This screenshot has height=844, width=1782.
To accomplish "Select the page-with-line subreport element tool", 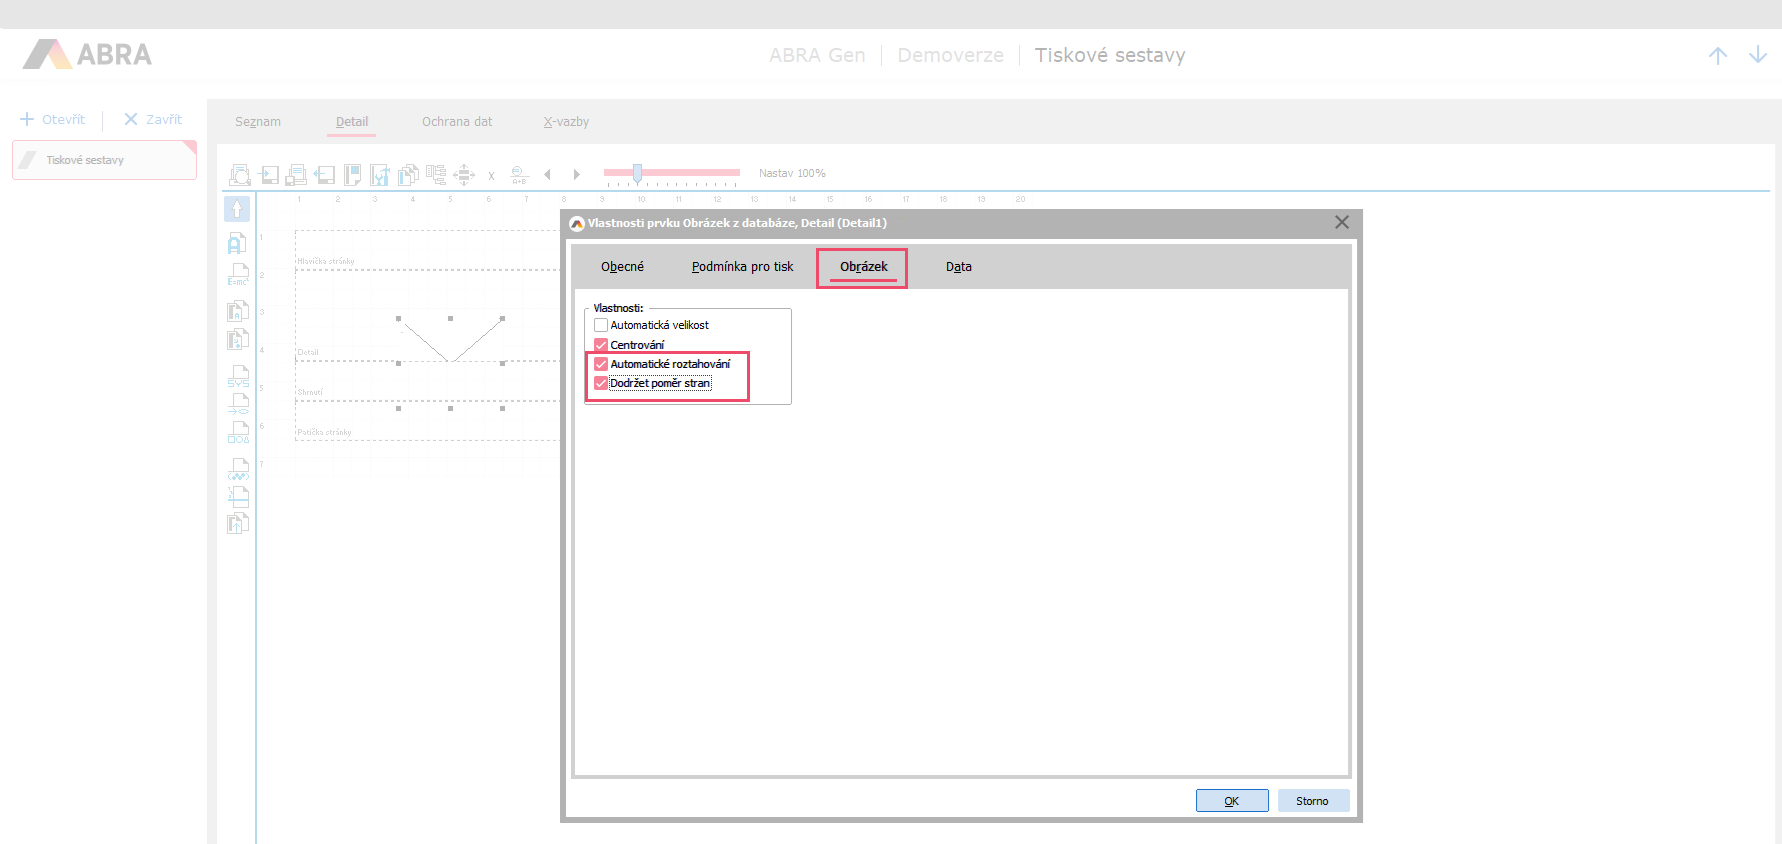I will pyautogui.click(x=238, y=496).
